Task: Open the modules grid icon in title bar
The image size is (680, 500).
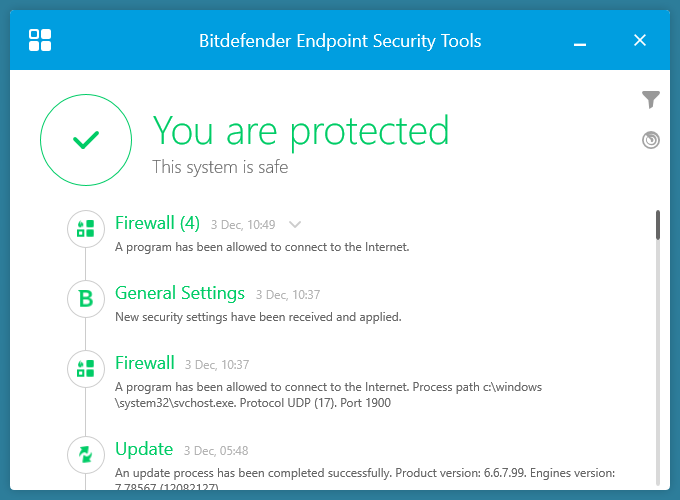Action: (40, 40)
